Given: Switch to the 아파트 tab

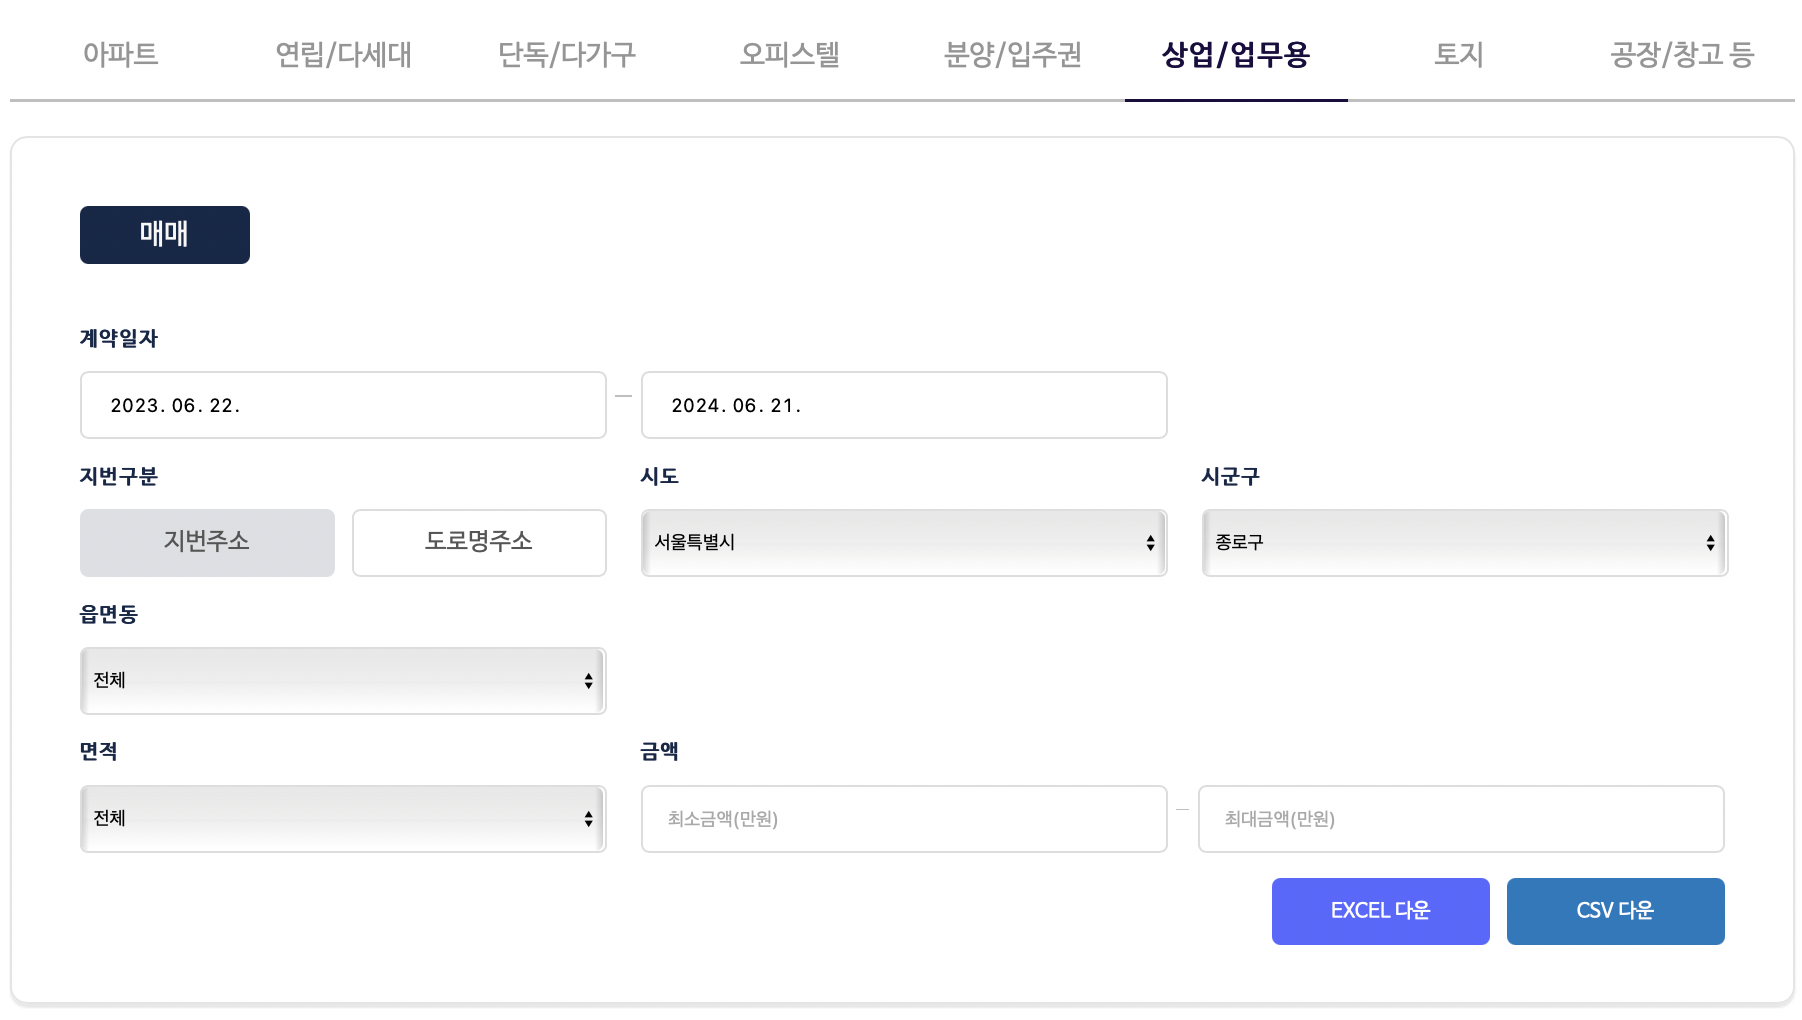Looking at the screenshot, I should click(120, 55).
